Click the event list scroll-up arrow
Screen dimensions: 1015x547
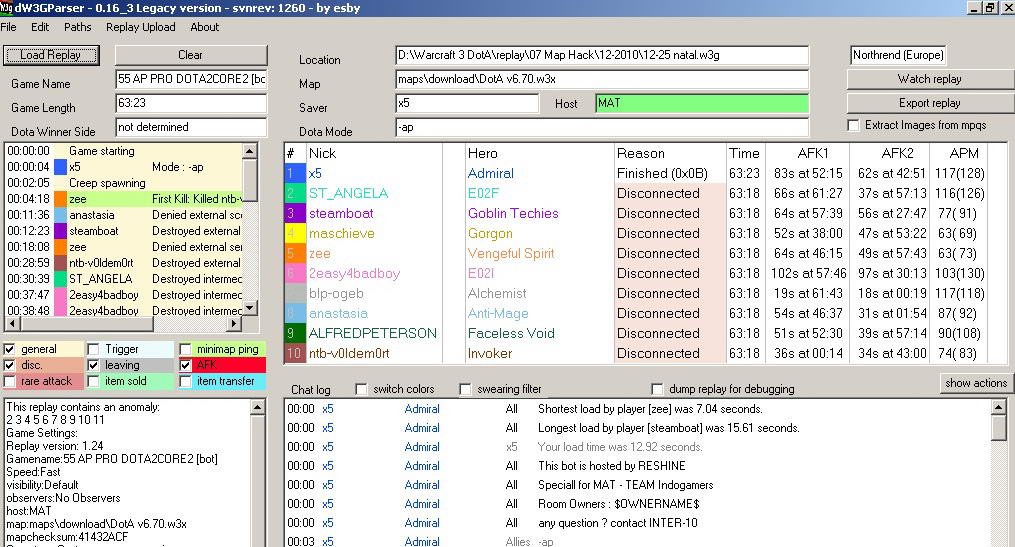(x=250, y=151)
